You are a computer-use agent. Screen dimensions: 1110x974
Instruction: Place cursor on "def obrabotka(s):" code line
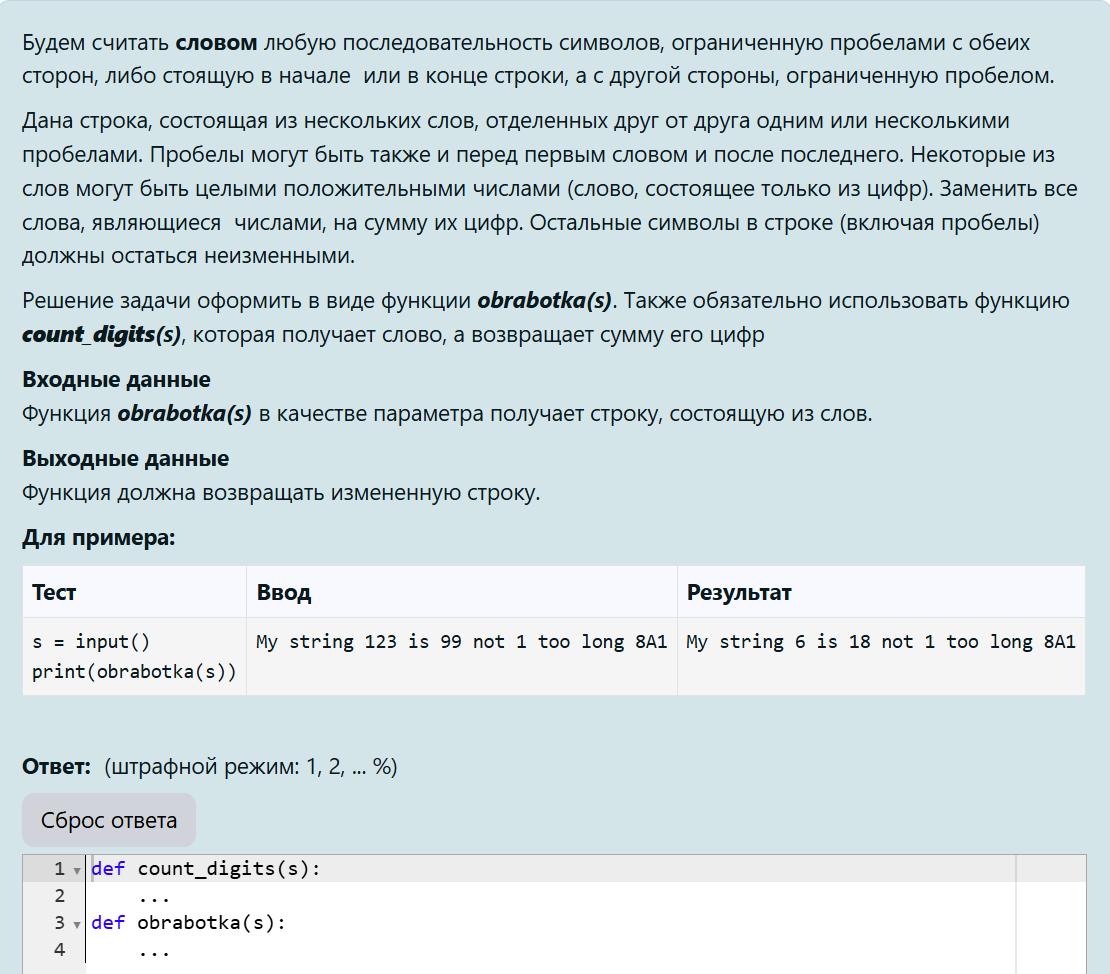(188, 923)
